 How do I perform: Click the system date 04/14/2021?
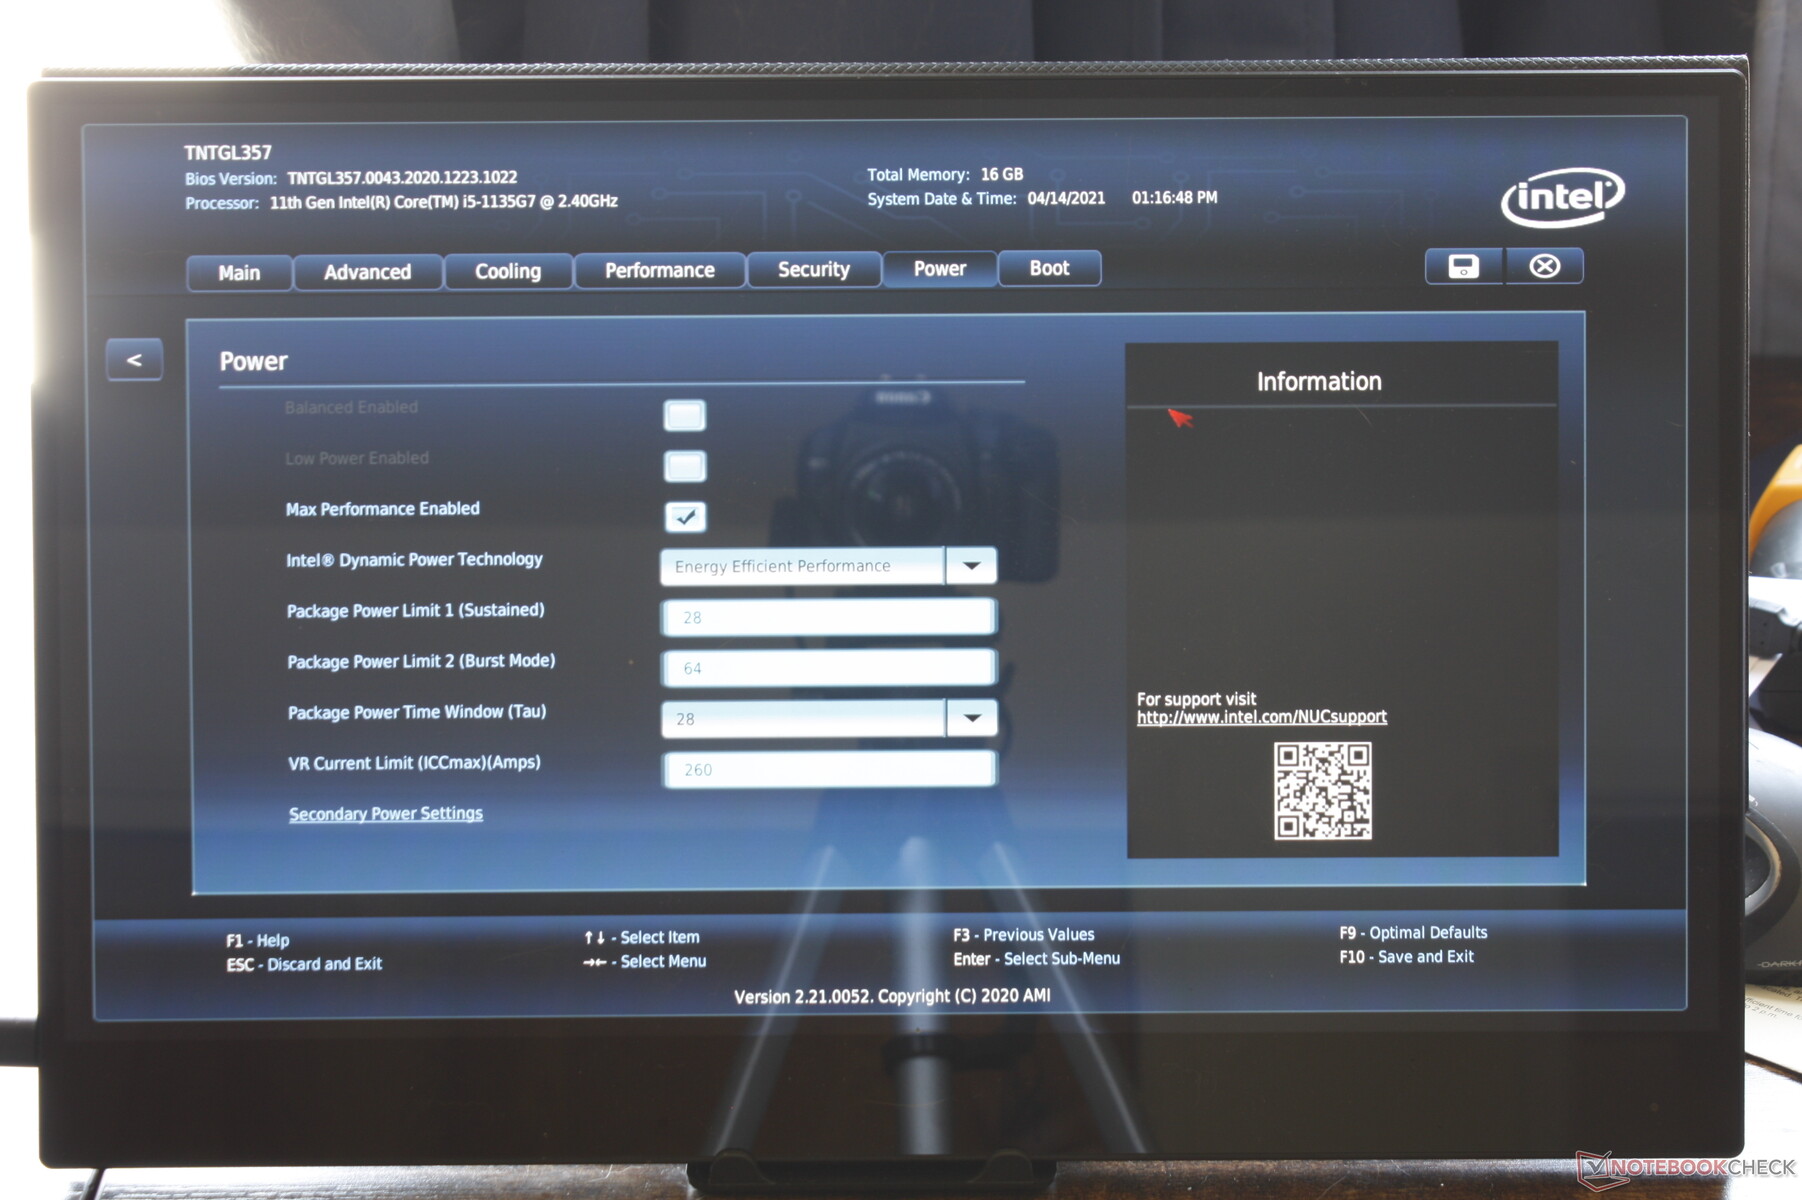1066,198
